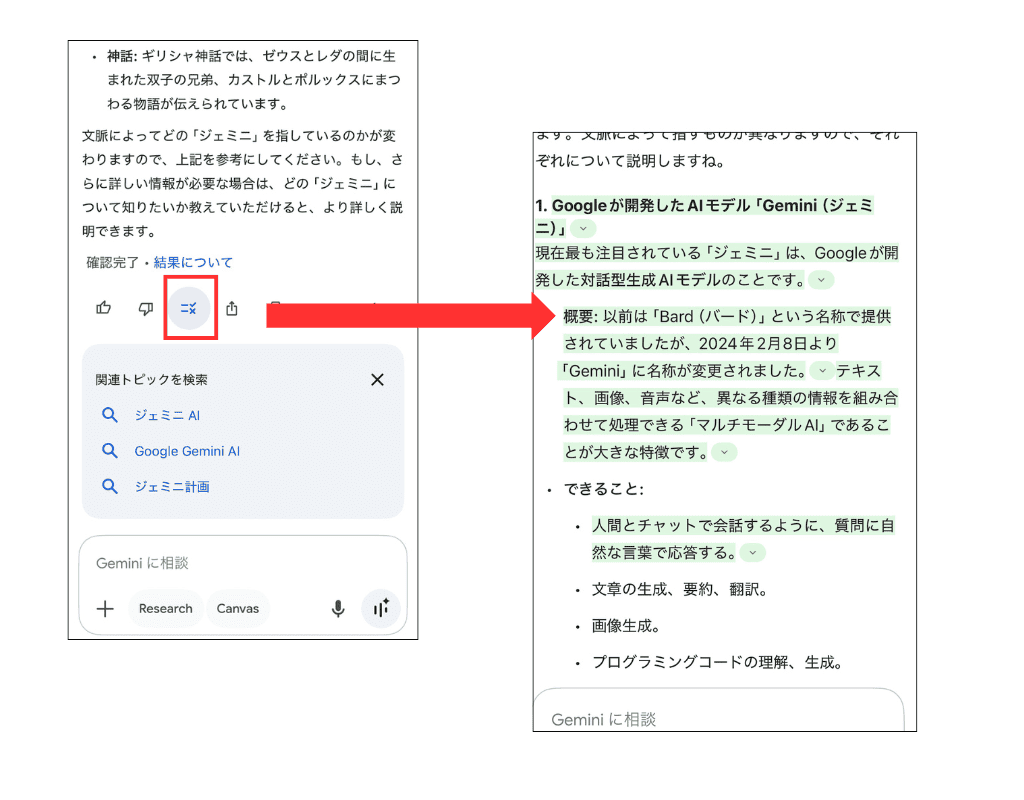The height and width of the screenshot is (800, 1024).
Task: Expand chevron after 大きな特徴です sentence
Action: [x=724, y=452]
